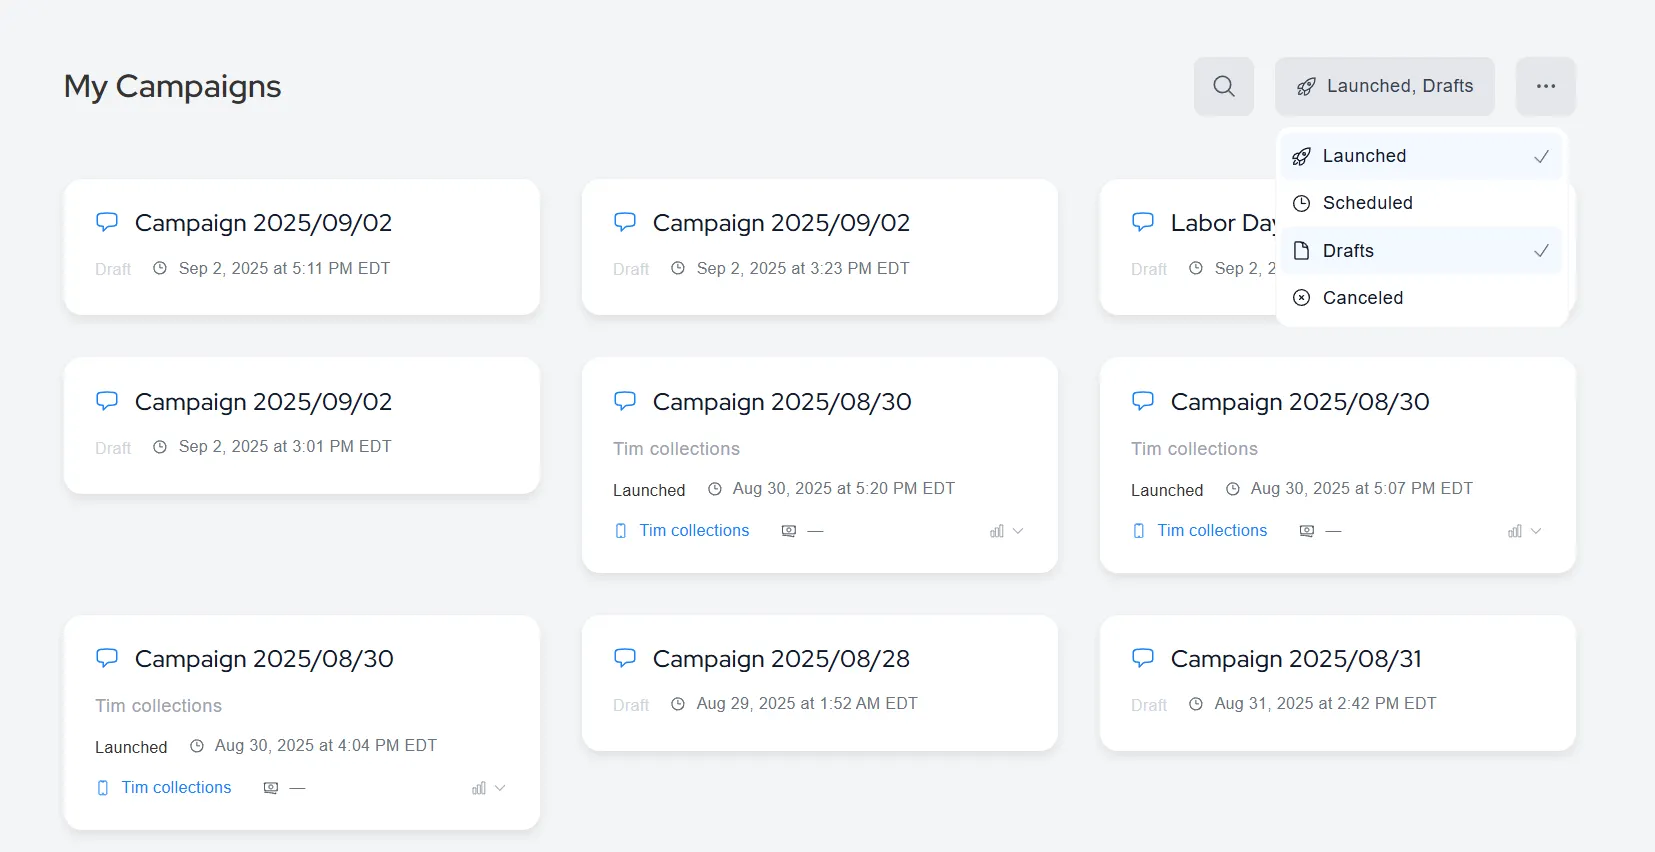Image resolution: width=1655 pixels, height=852 pixels.
Task: Collapse the Launched, Drafts filter dropdown
Action: click(x=1384, y=86)
